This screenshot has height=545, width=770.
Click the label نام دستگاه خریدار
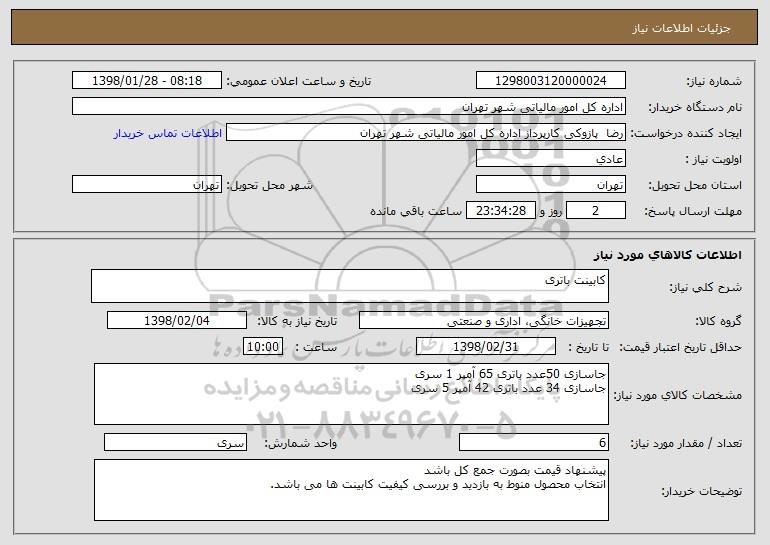[695, 107]
